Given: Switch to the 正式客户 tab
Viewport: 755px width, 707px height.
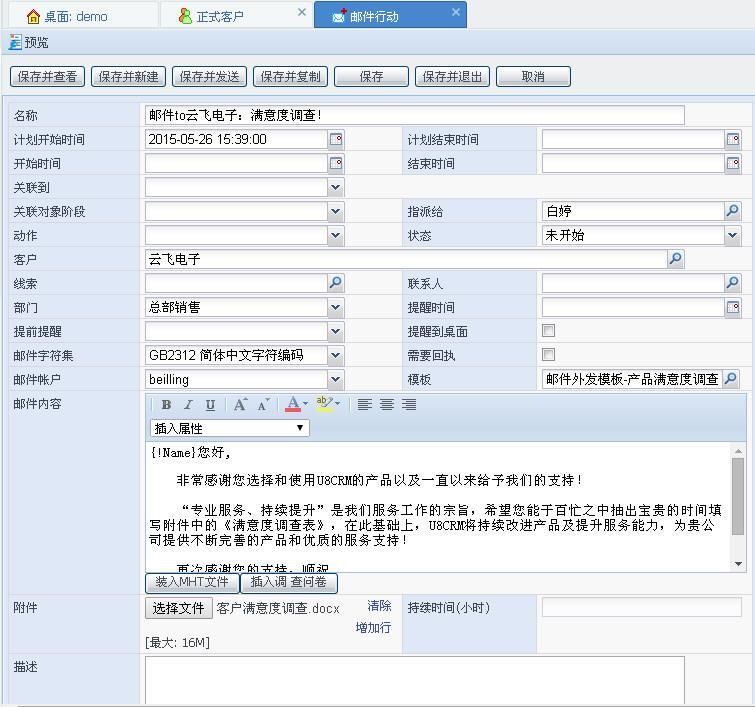Looking at the screenshot, I should (x=219, y=16).
